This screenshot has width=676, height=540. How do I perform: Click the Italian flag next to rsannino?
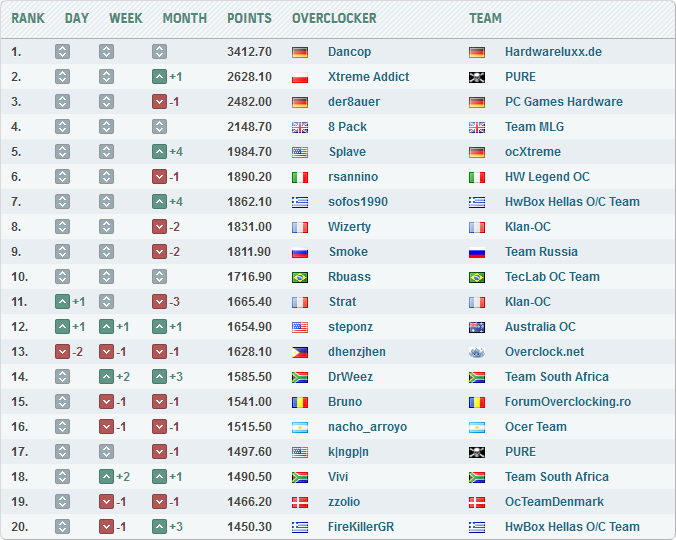[x=300, y=178]
